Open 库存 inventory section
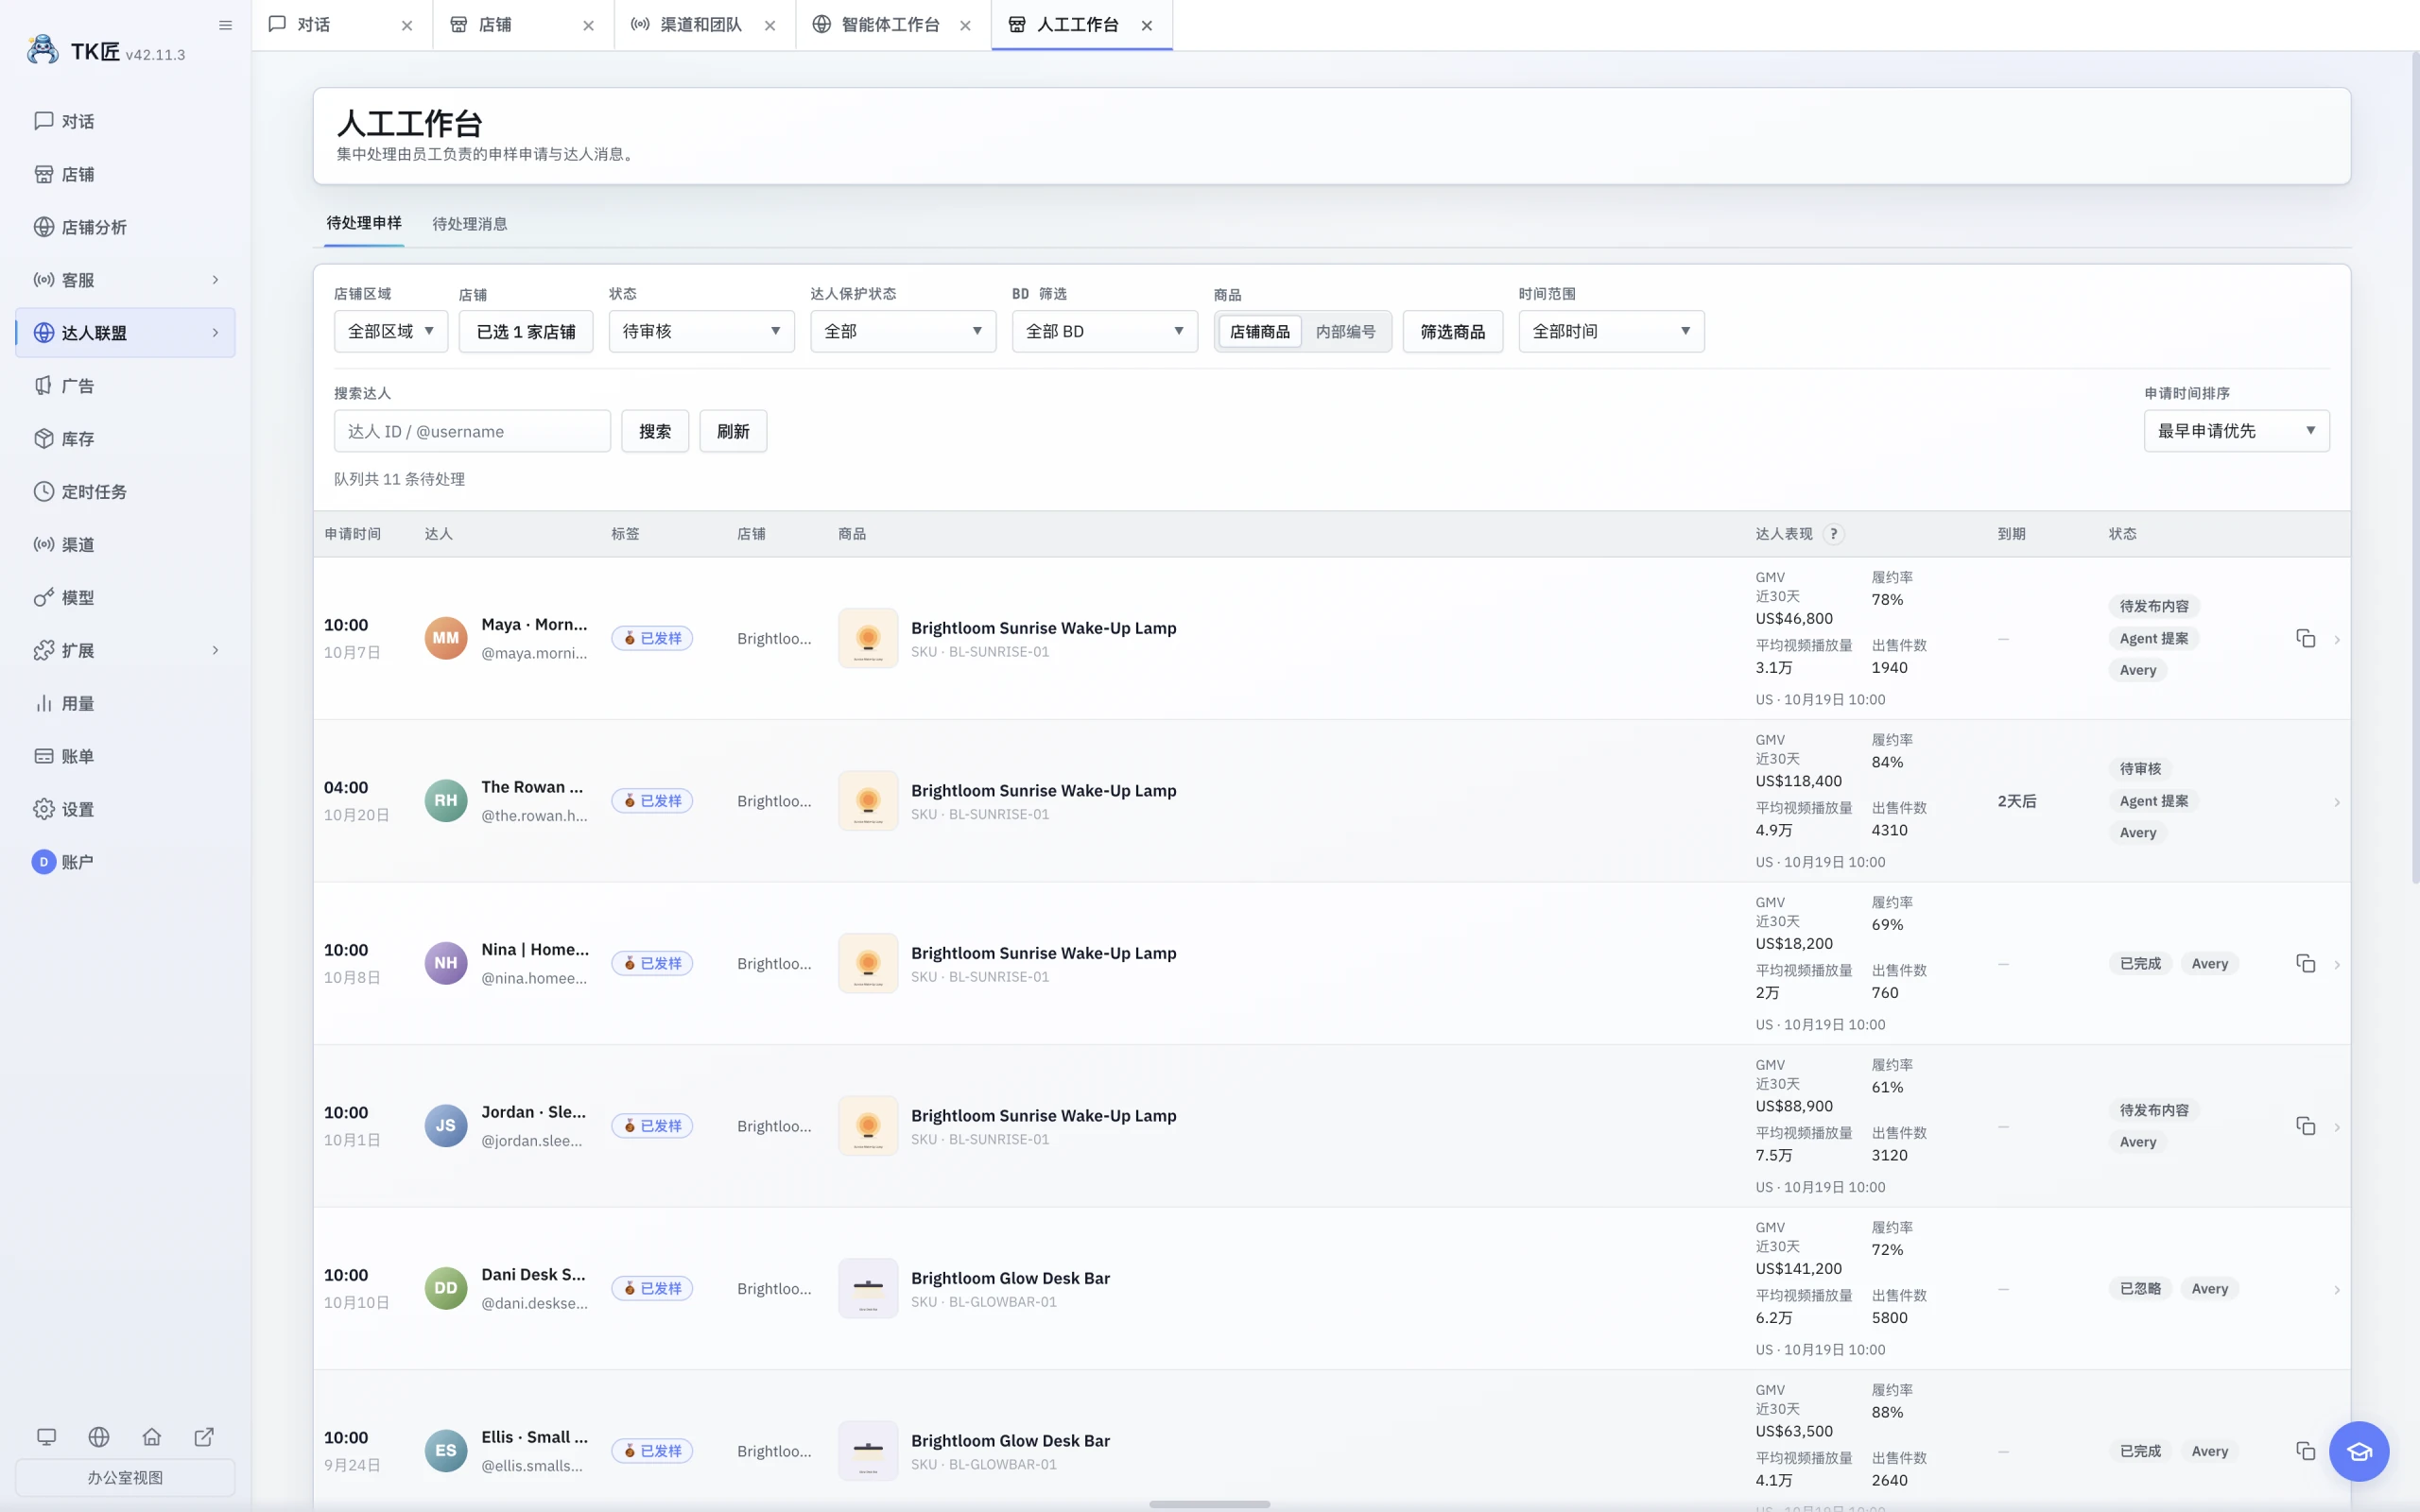2420x1512 pixels. click(x=125, y=439)
